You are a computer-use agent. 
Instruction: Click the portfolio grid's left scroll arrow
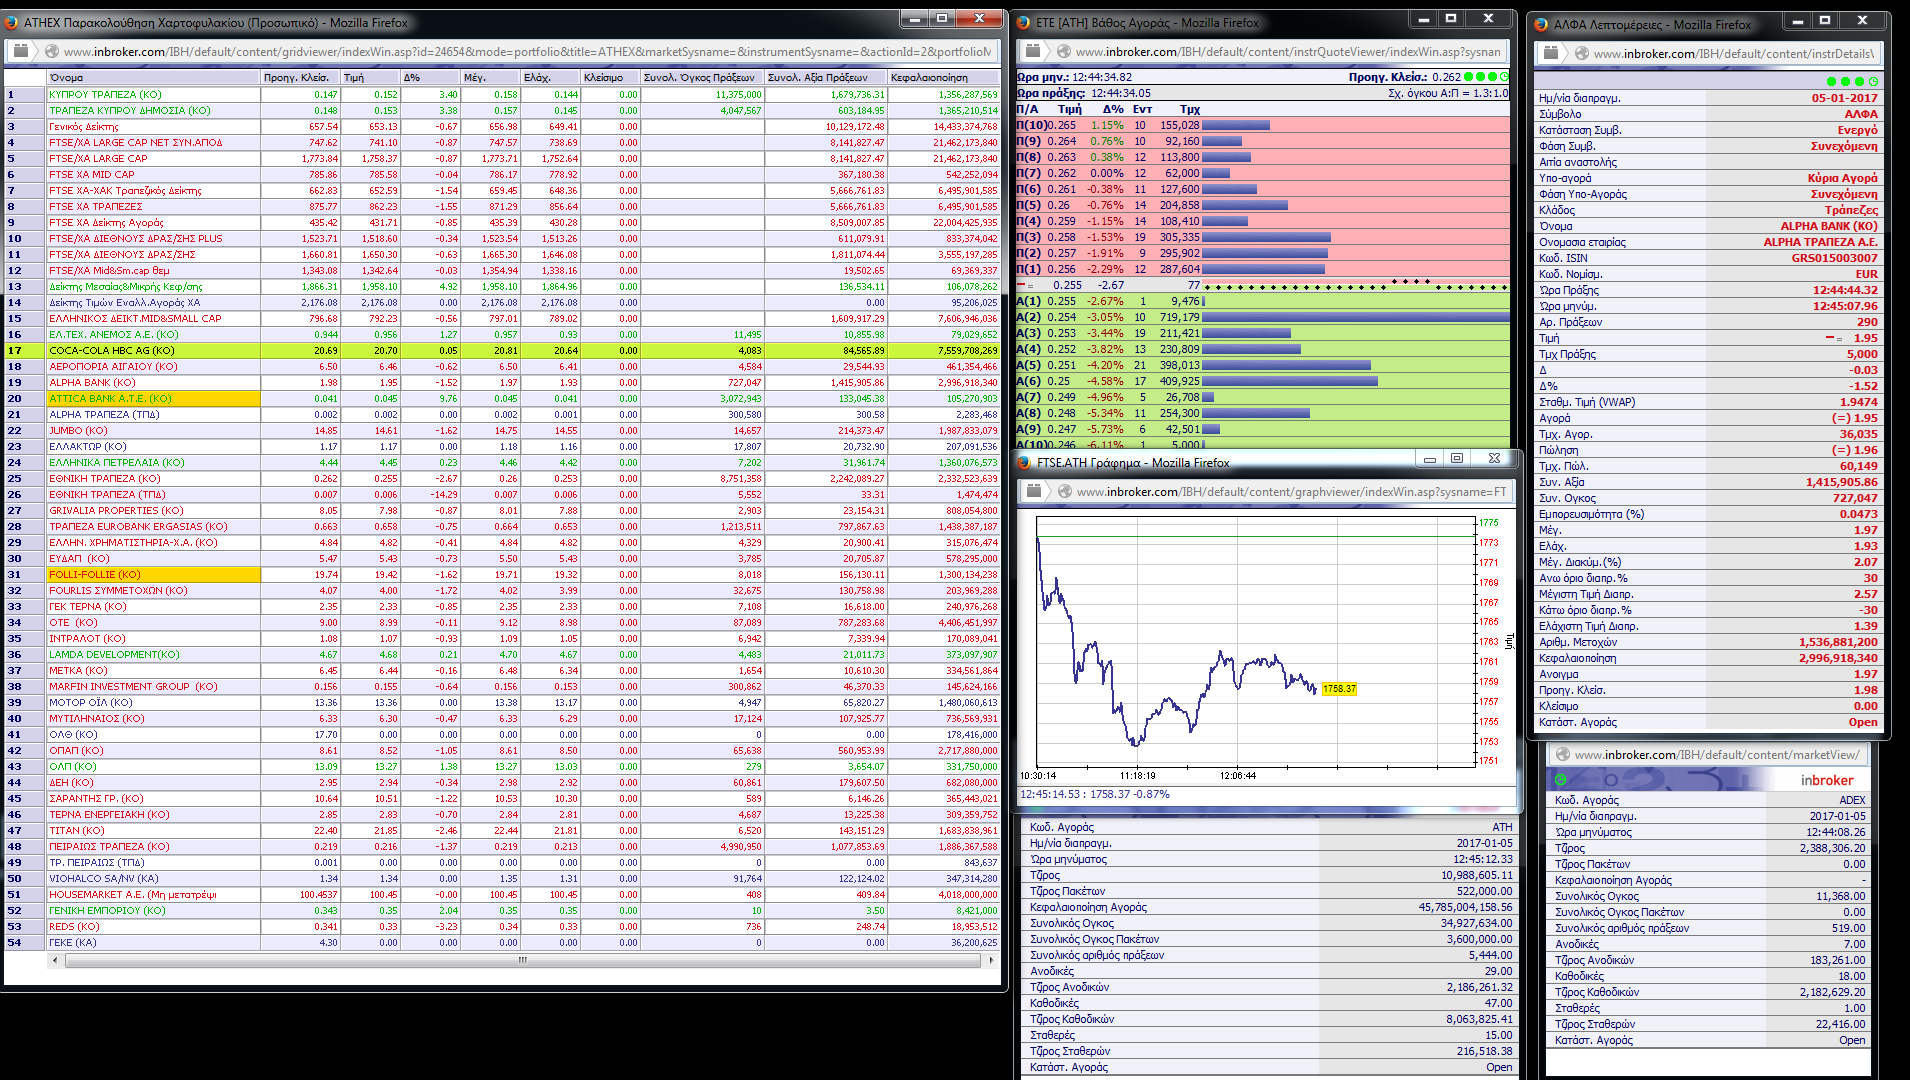55,960
